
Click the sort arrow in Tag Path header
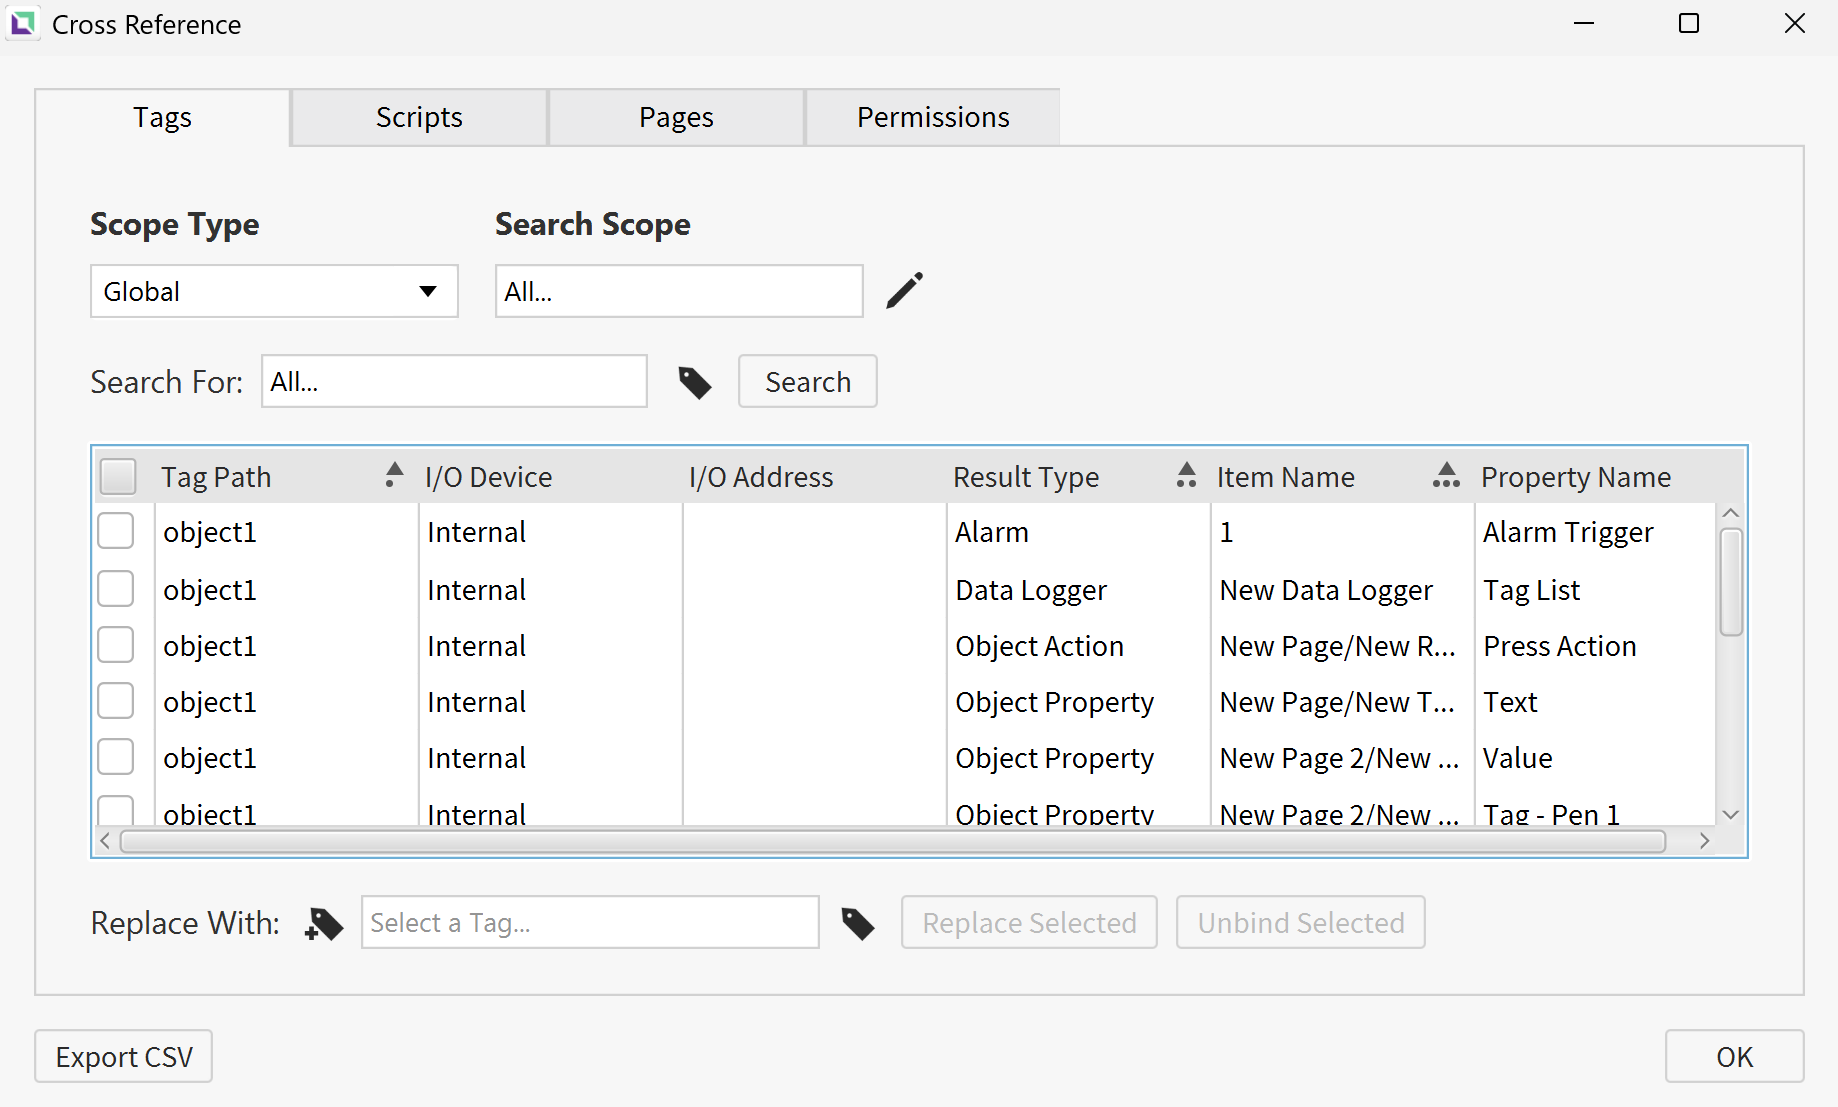tap(395, 475)
